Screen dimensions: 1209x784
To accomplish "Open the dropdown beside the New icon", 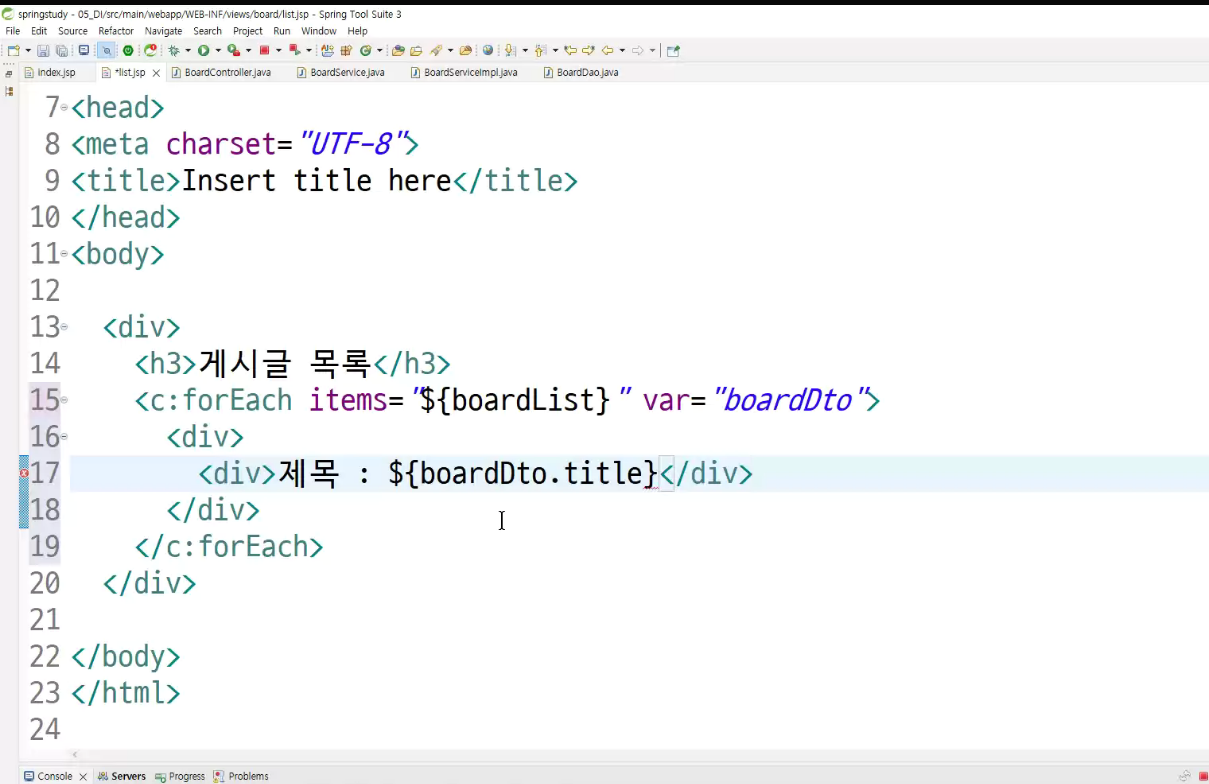I will (x=27, y=50).
